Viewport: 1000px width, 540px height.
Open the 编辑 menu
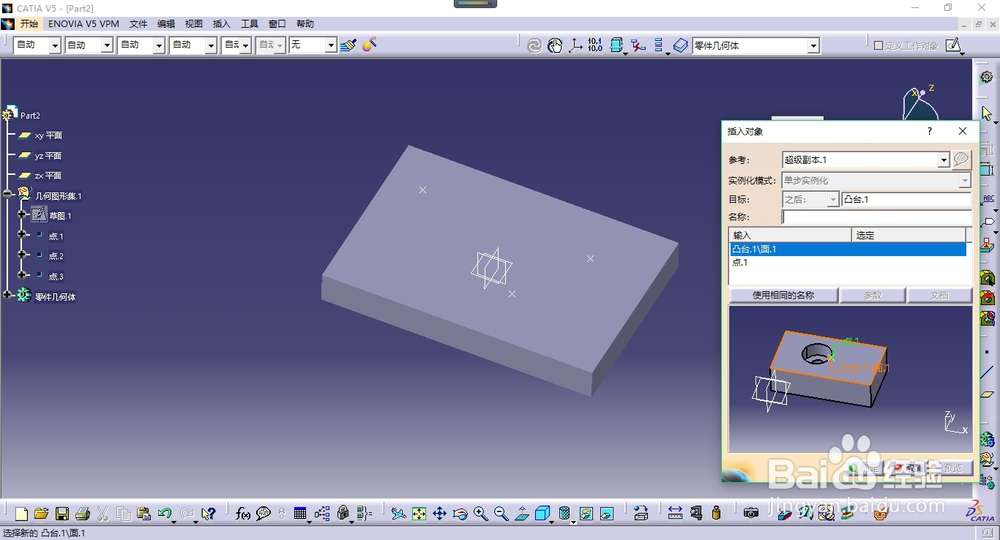click(x=166, y=24)
